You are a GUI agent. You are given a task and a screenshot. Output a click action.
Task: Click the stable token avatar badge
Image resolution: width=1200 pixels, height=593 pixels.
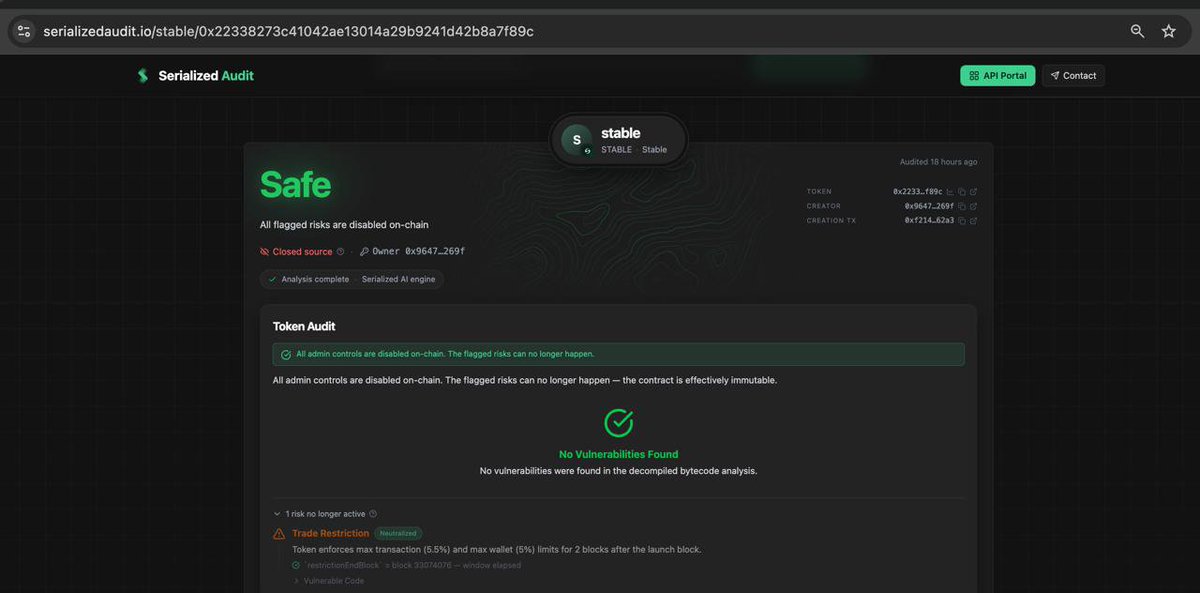click(576, 140)
